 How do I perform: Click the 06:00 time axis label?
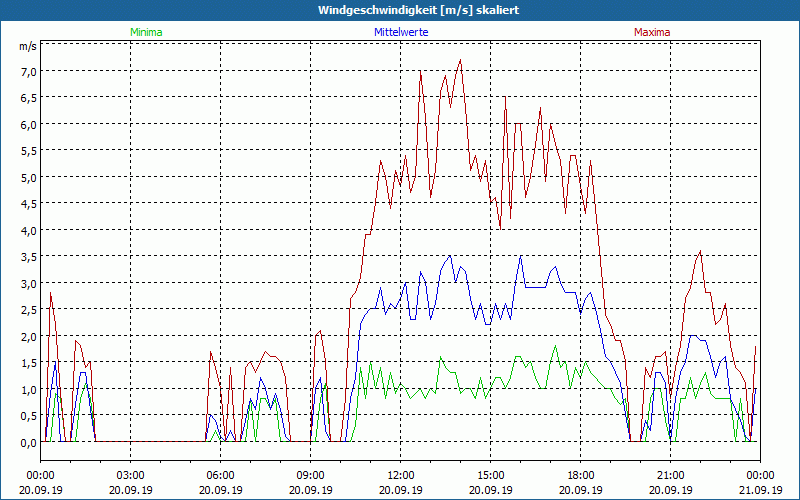tap(220, 476)
